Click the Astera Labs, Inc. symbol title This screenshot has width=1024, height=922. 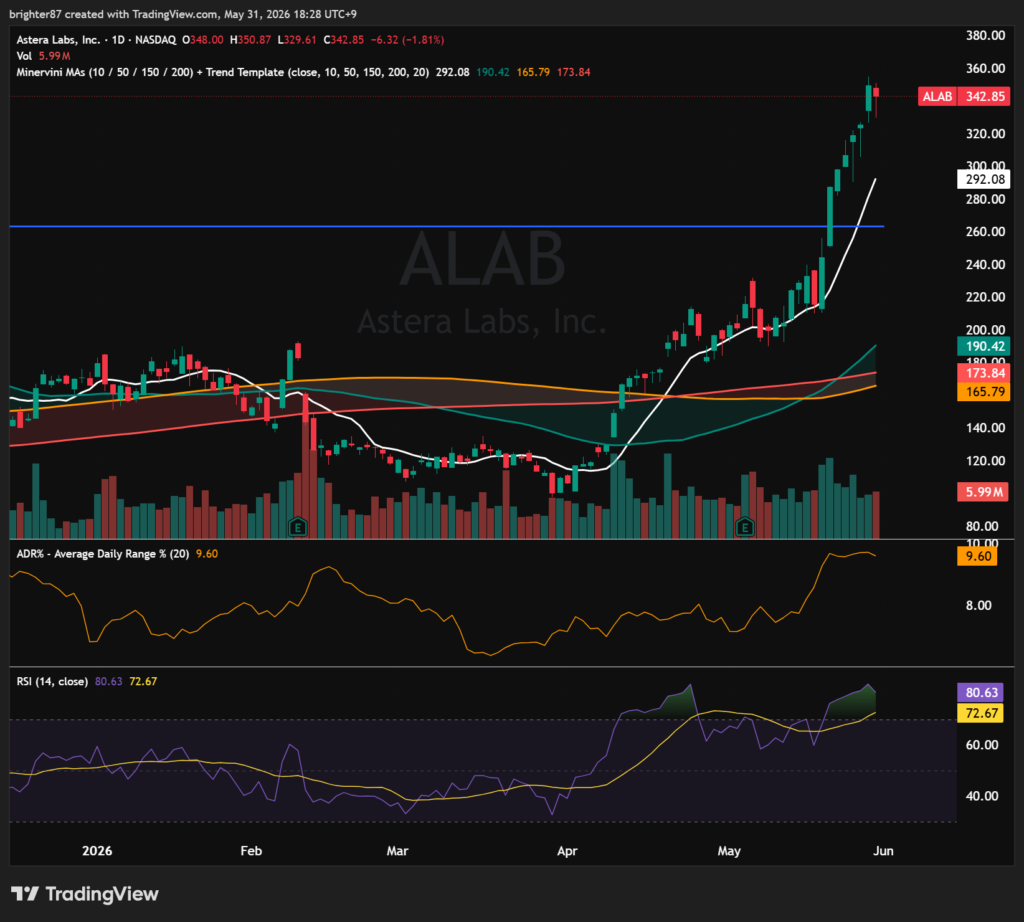click(x=58, y=40)
